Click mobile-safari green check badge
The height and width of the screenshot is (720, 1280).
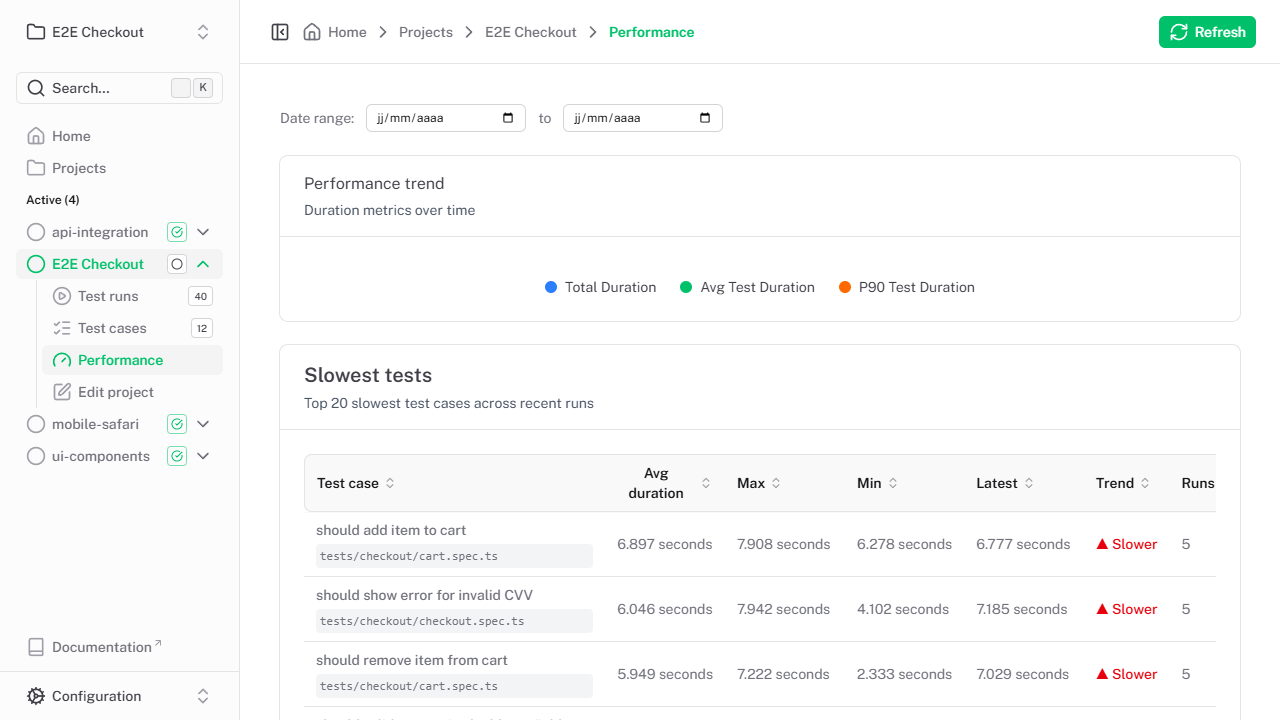[177, 424]
